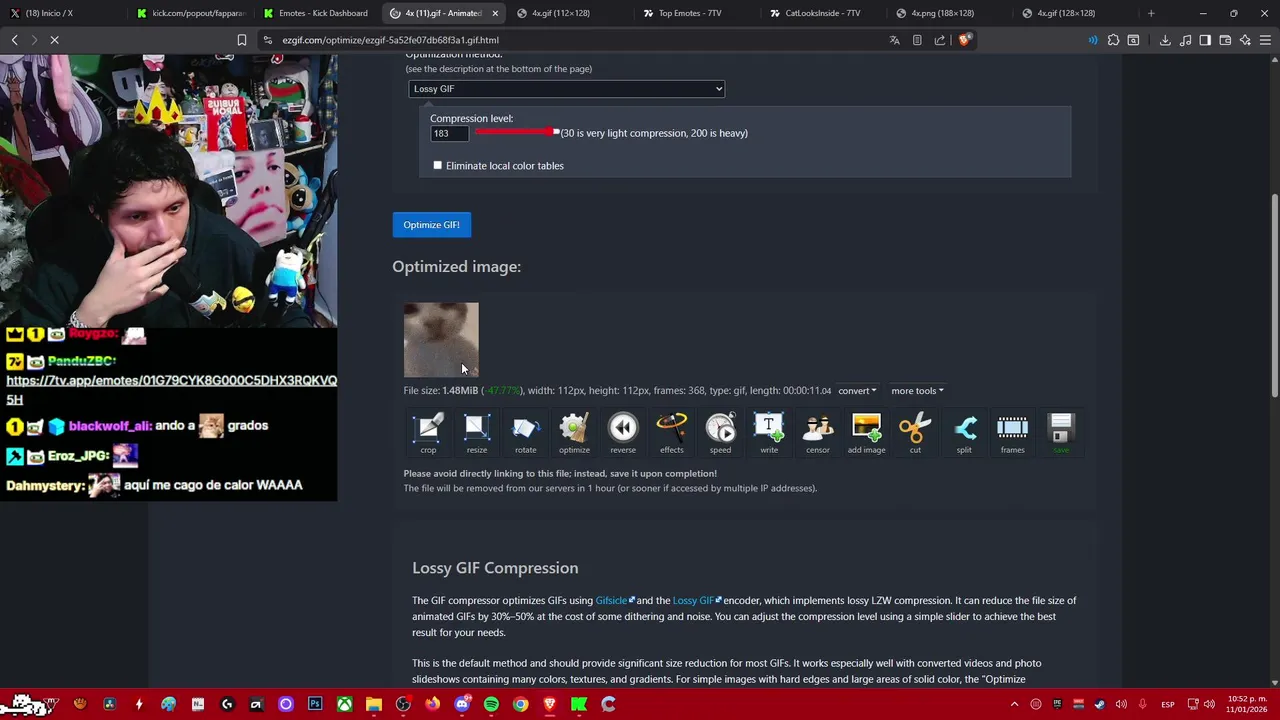Choose the rotate tool icon

(525, 434)
